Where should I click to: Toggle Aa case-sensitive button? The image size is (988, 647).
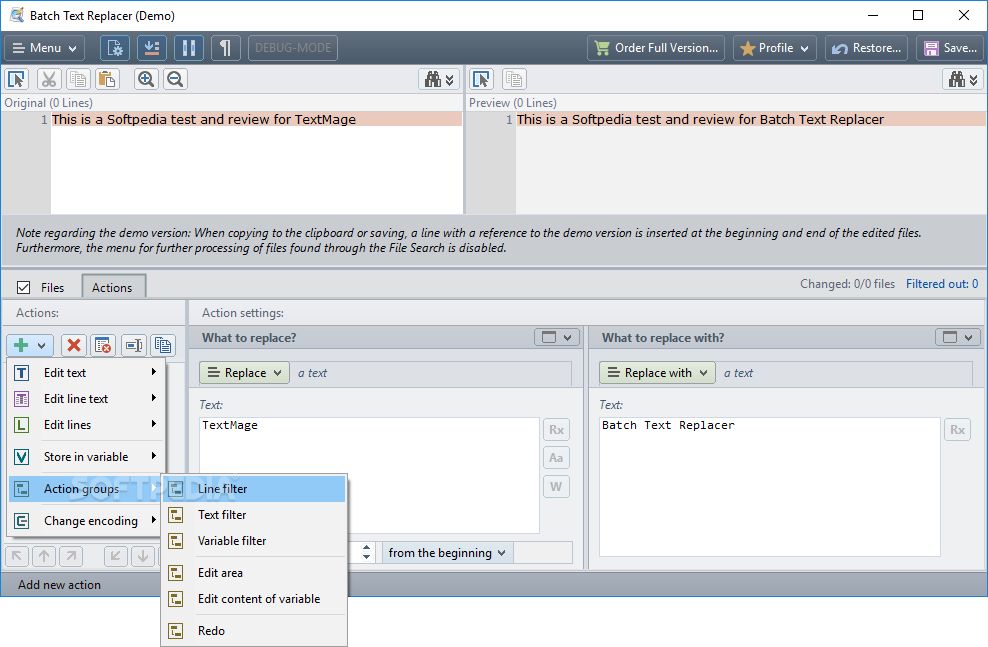(556, 458)
